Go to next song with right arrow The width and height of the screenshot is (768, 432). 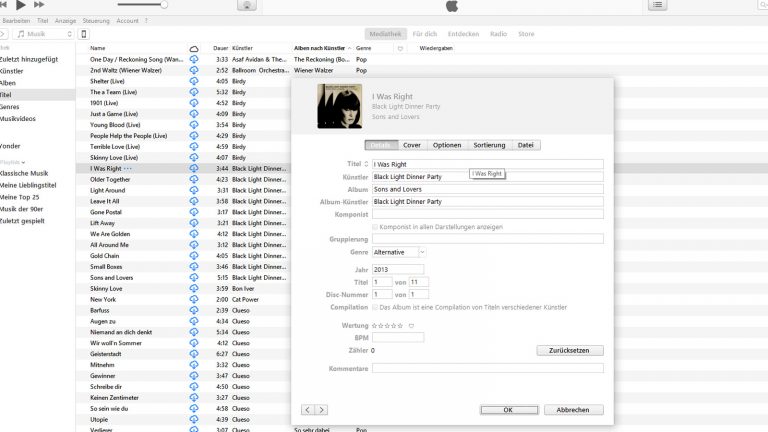pos(321,409)
